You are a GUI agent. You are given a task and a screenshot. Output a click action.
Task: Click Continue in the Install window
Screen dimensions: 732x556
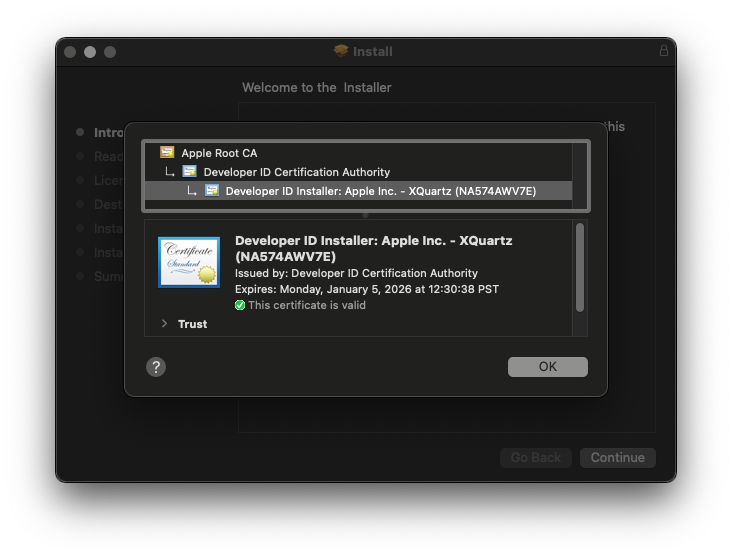pos(618,457)
